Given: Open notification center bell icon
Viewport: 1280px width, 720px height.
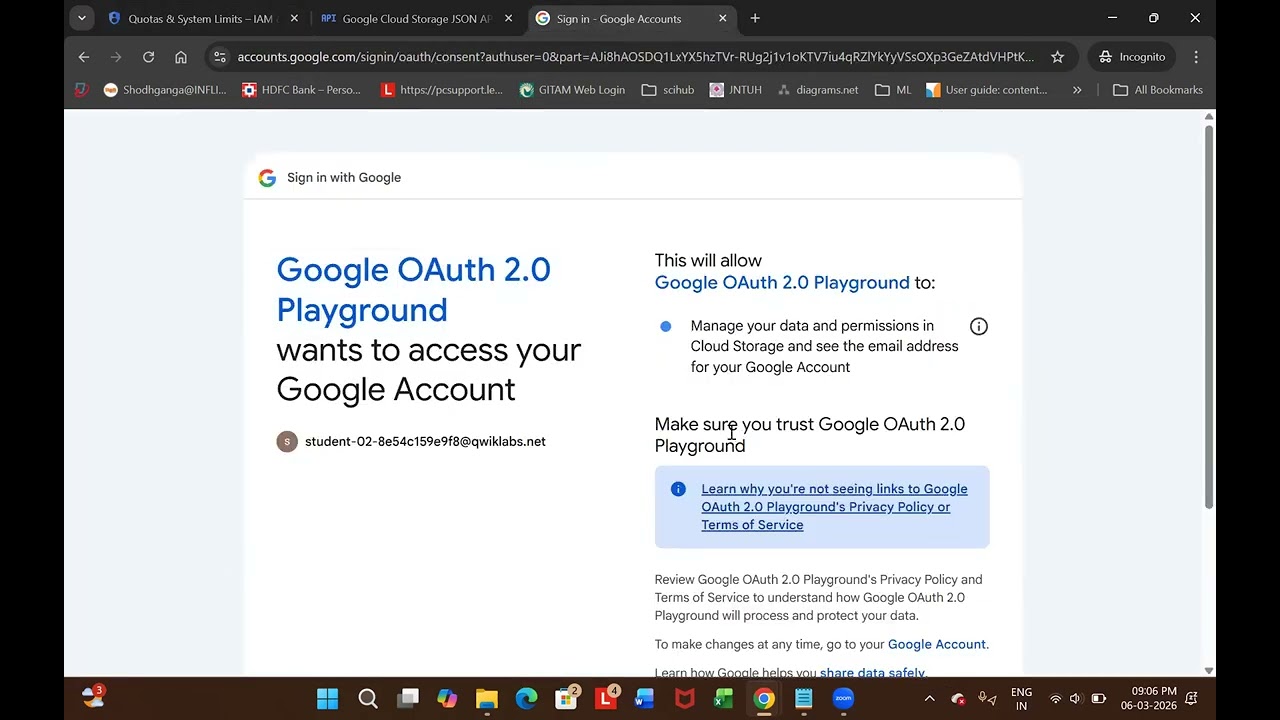Looking at the screenshot, I should click(1192, 699).
